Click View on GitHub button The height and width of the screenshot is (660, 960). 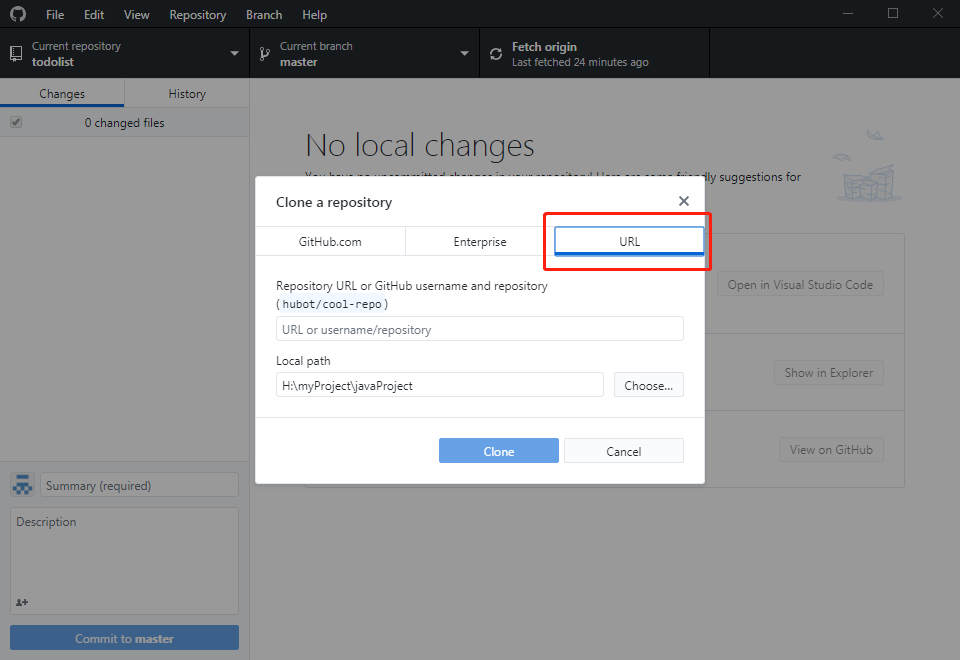831,449
